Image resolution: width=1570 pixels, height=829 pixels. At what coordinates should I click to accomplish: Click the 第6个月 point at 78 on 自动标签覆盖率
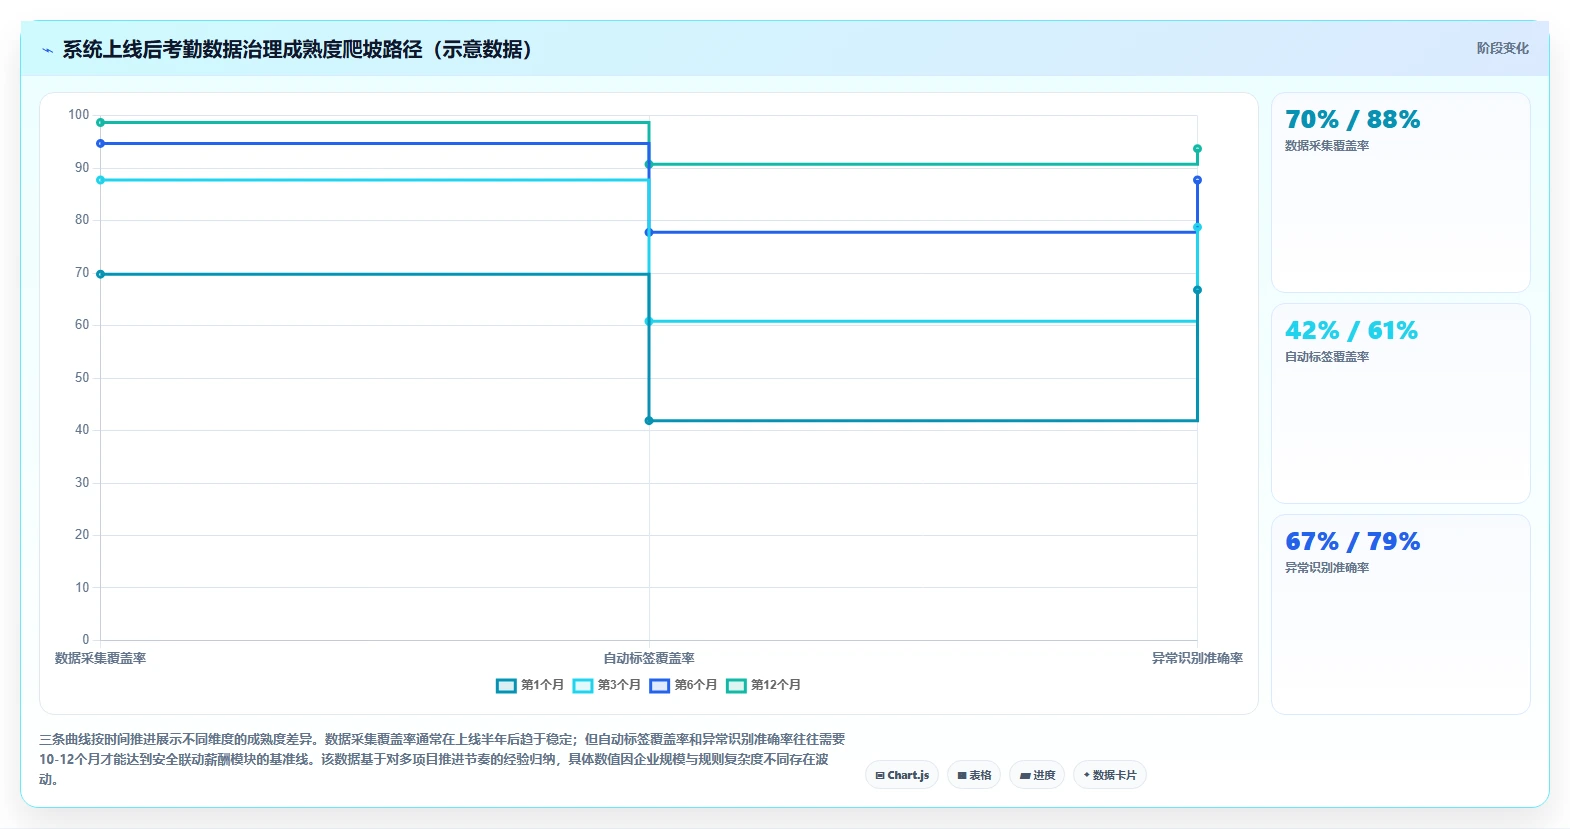(x=649, y=232)
